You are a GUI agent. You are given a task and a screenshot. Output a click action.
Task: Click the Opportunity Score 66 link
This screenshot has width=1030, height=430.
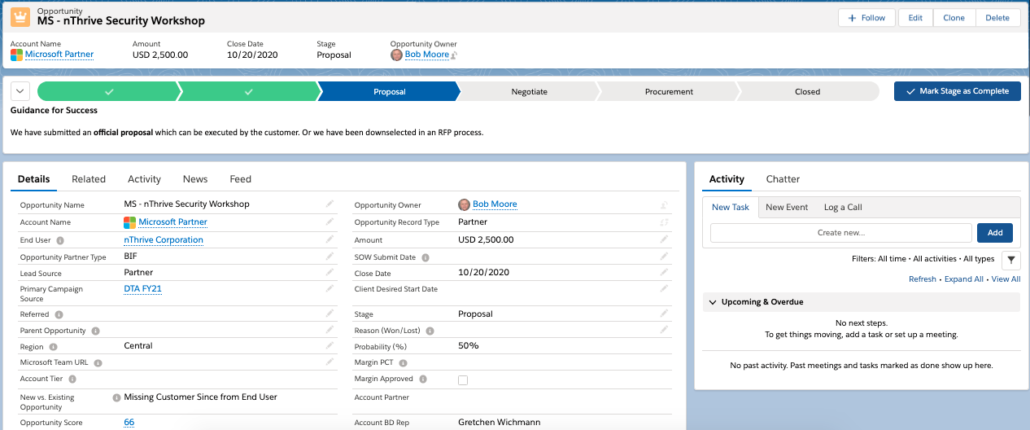129,422
